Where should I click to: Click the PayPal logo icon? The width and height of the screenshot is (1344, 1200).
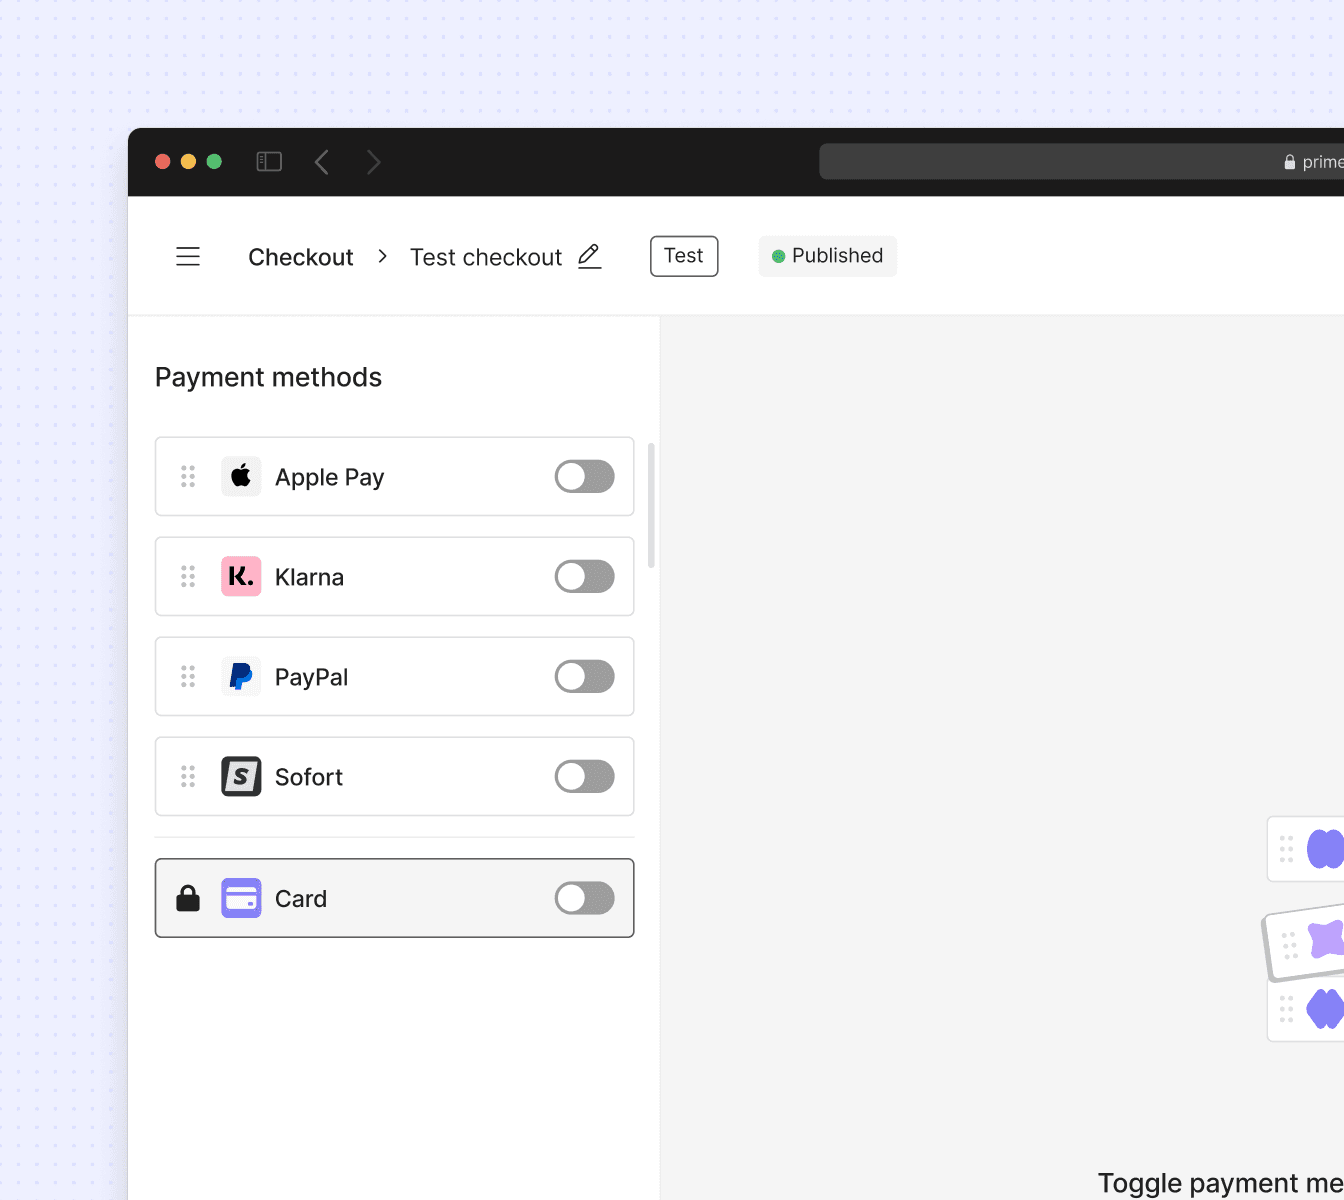click(x=241, y=677)
